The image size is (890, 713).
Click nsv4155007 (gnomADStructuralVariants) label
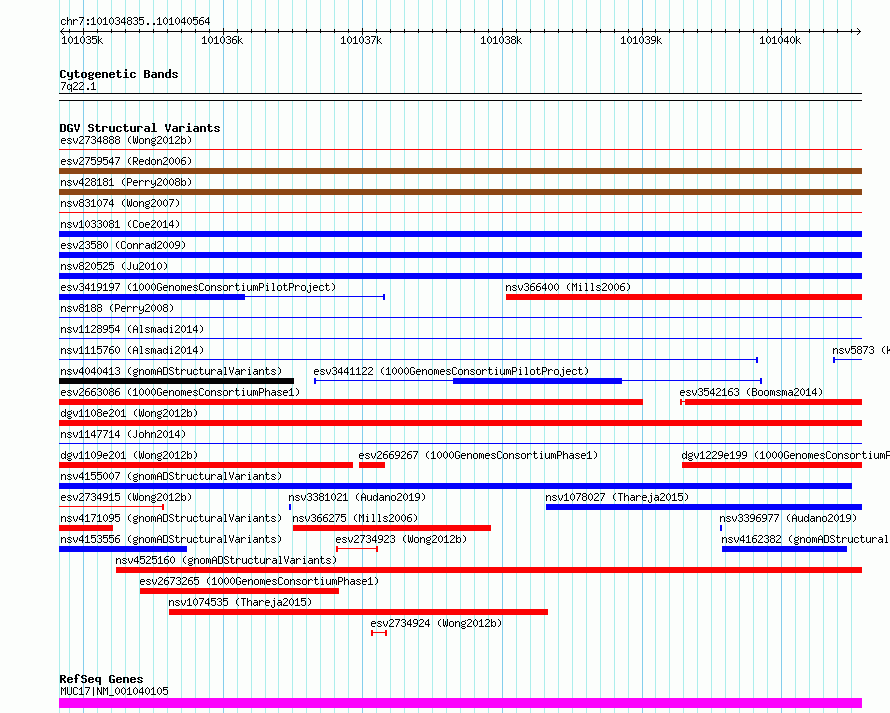click(x=171, y=476)
